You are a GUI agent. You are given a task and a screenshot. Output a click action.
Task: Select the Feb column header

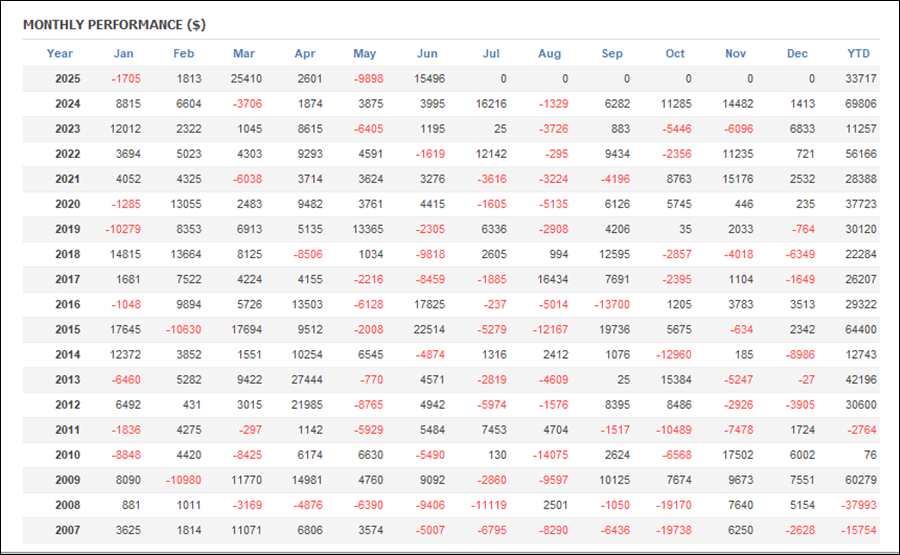[x=184, y=53]
